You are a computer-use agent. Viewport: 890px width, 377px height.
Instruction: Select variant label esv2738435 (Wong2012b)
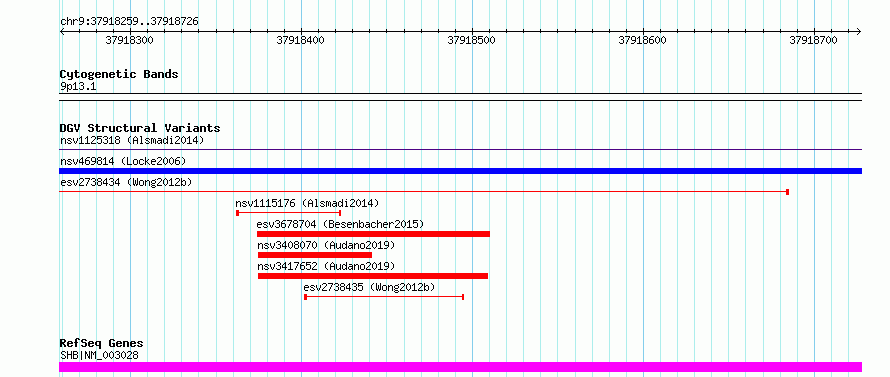point(370,287)
